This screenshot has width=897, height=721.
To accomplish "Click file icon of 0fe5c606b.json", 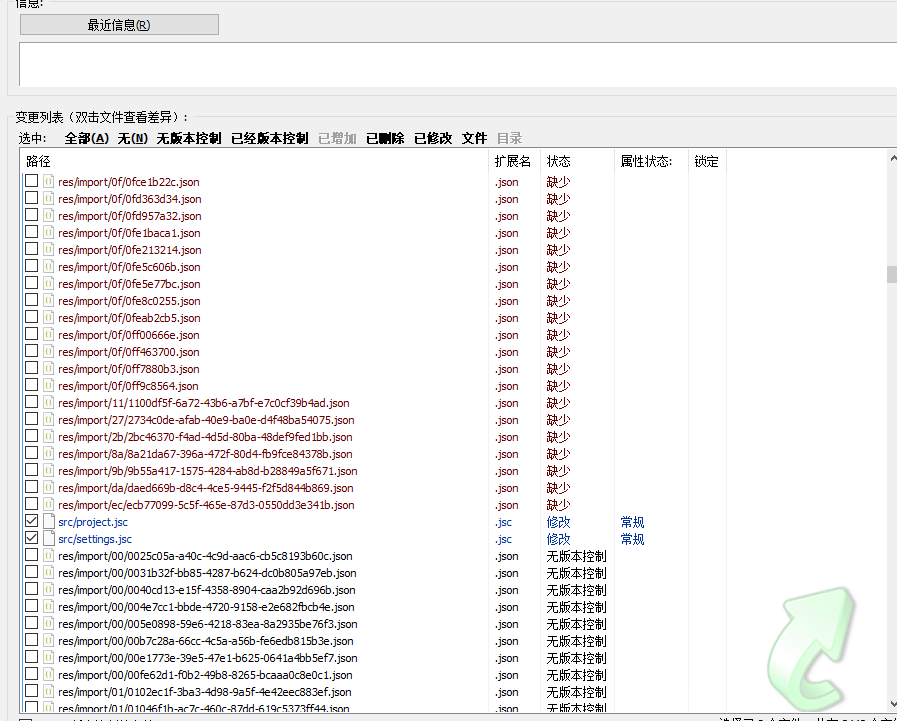I will click(49, 266).
